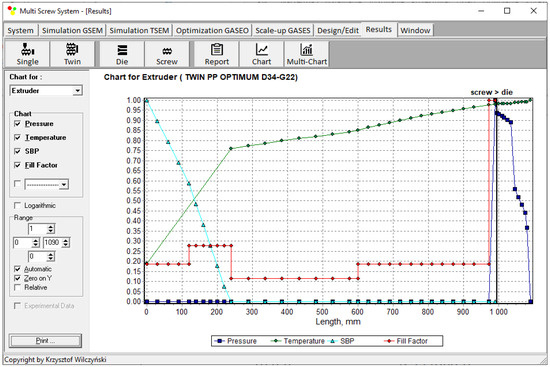Select the Twin screw toolbar icon
Screen dimensions: 550x367
point(72,54)
